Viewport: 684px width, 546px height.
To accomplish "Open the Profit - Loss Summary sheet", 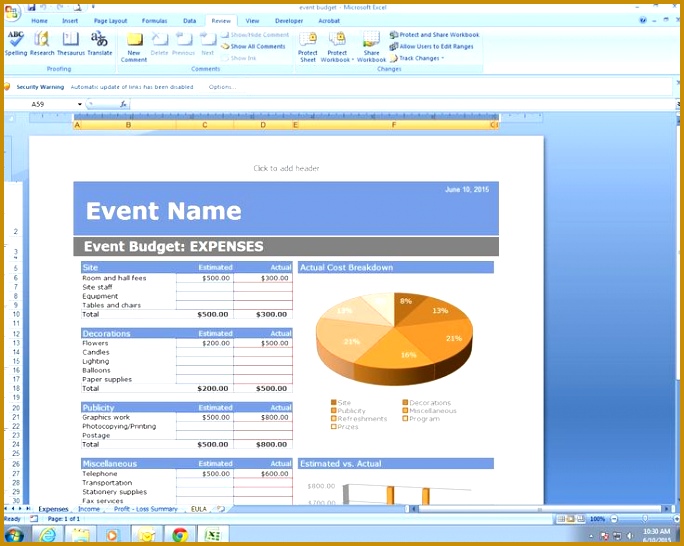I will 146,509.
